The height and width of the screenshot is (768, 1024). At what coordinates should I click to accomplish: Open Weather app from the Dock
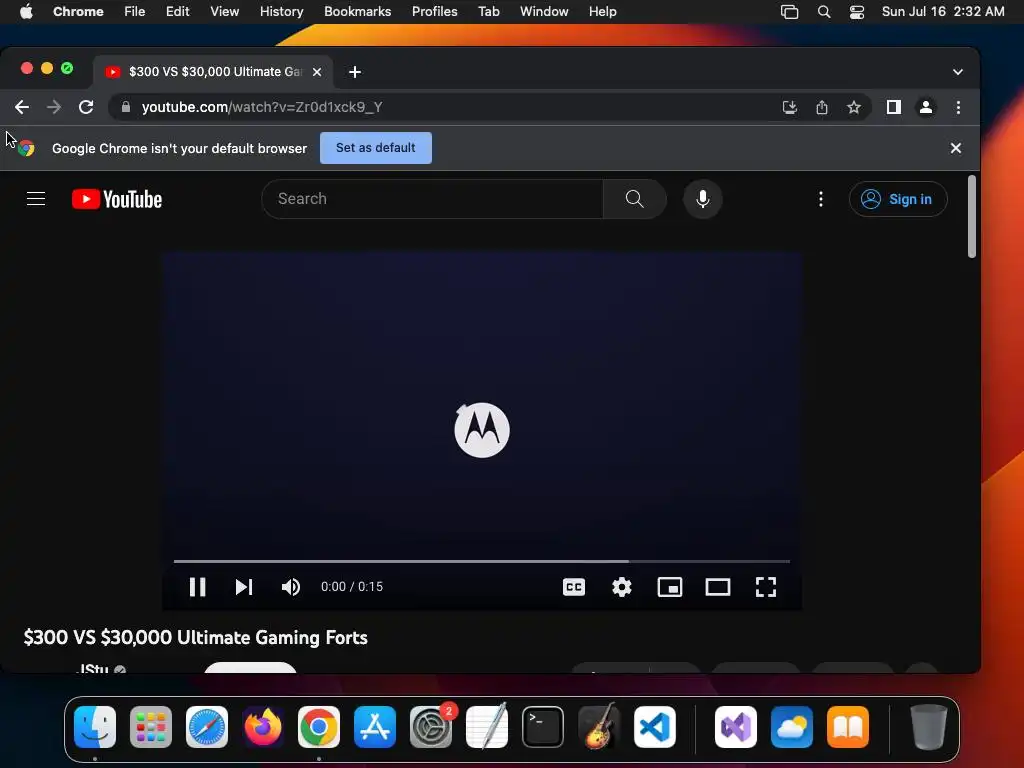pyautogui.click(x=792, y=727)
